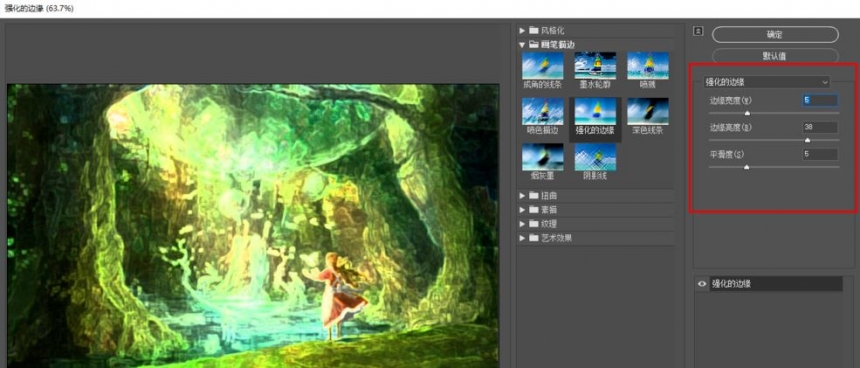Click the cave painting preview image

[x=253, y=226]
